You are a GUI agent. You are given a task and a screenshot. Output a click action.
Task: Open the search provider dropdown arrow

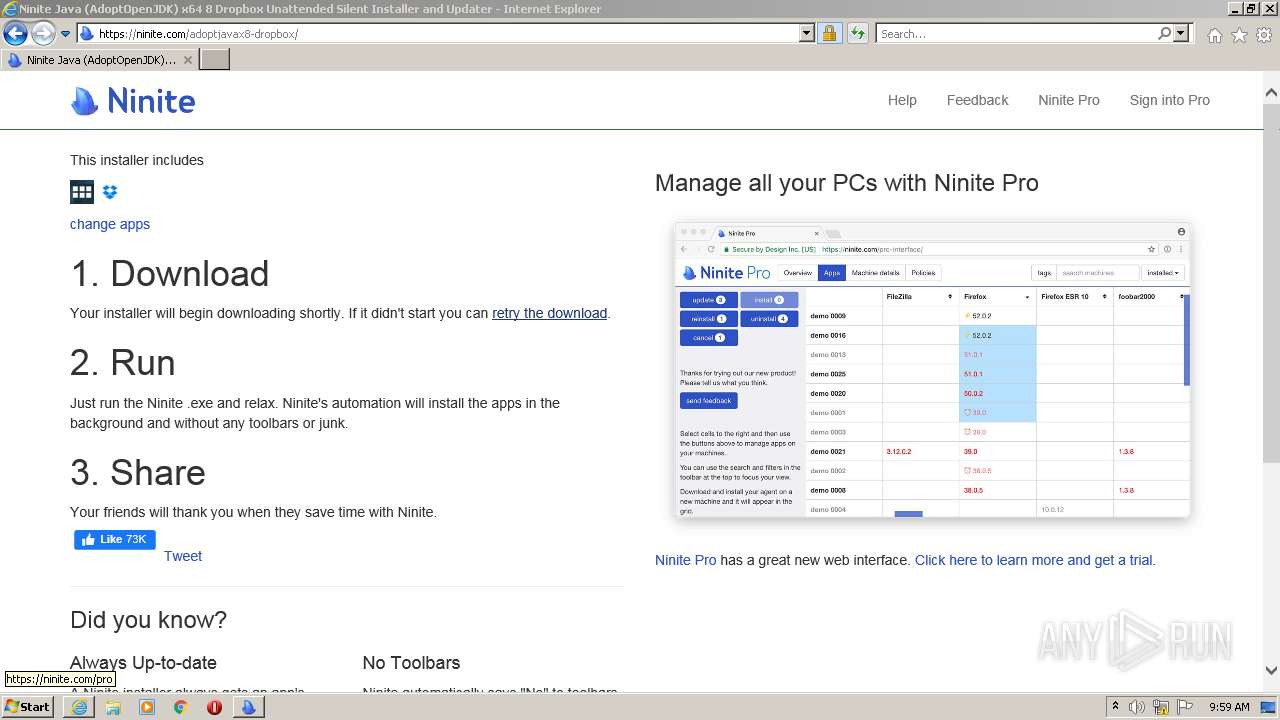click(1181, 33)
